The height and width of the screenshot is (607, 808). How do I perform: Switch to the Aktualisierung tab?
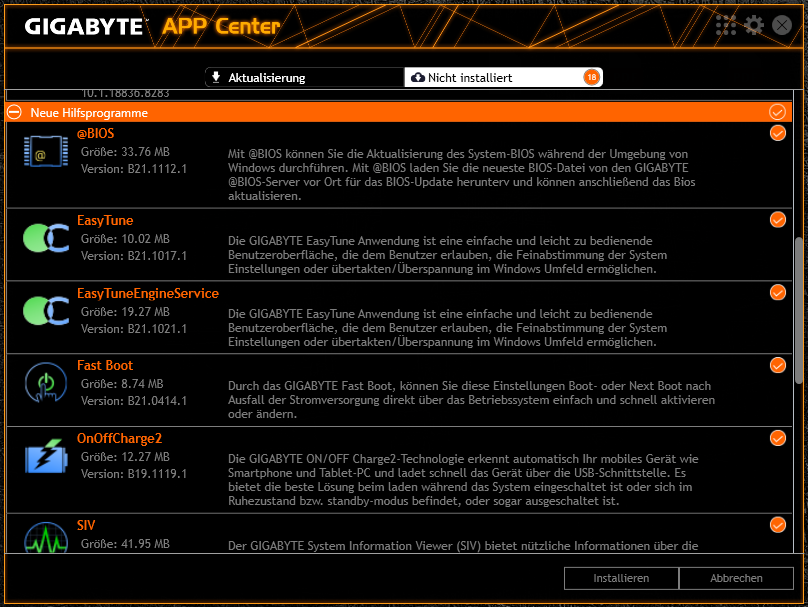(x=305, y=77)
